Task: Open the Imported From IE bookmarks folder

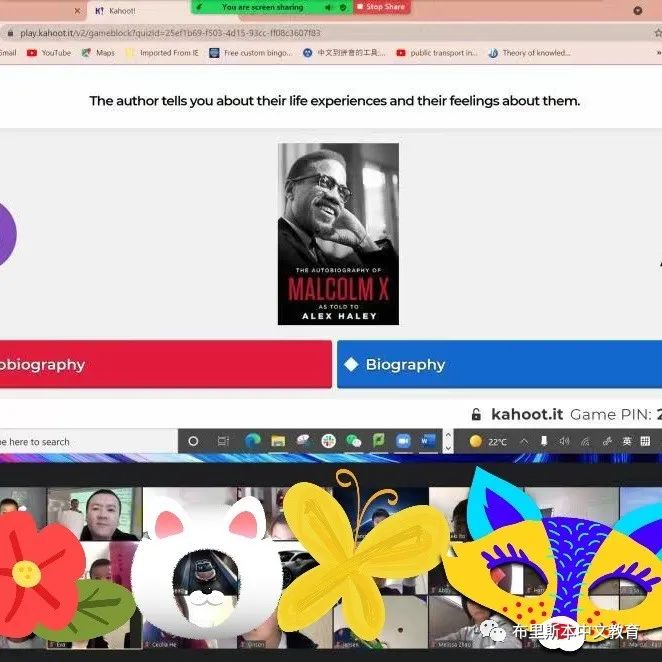Action: 162,53
